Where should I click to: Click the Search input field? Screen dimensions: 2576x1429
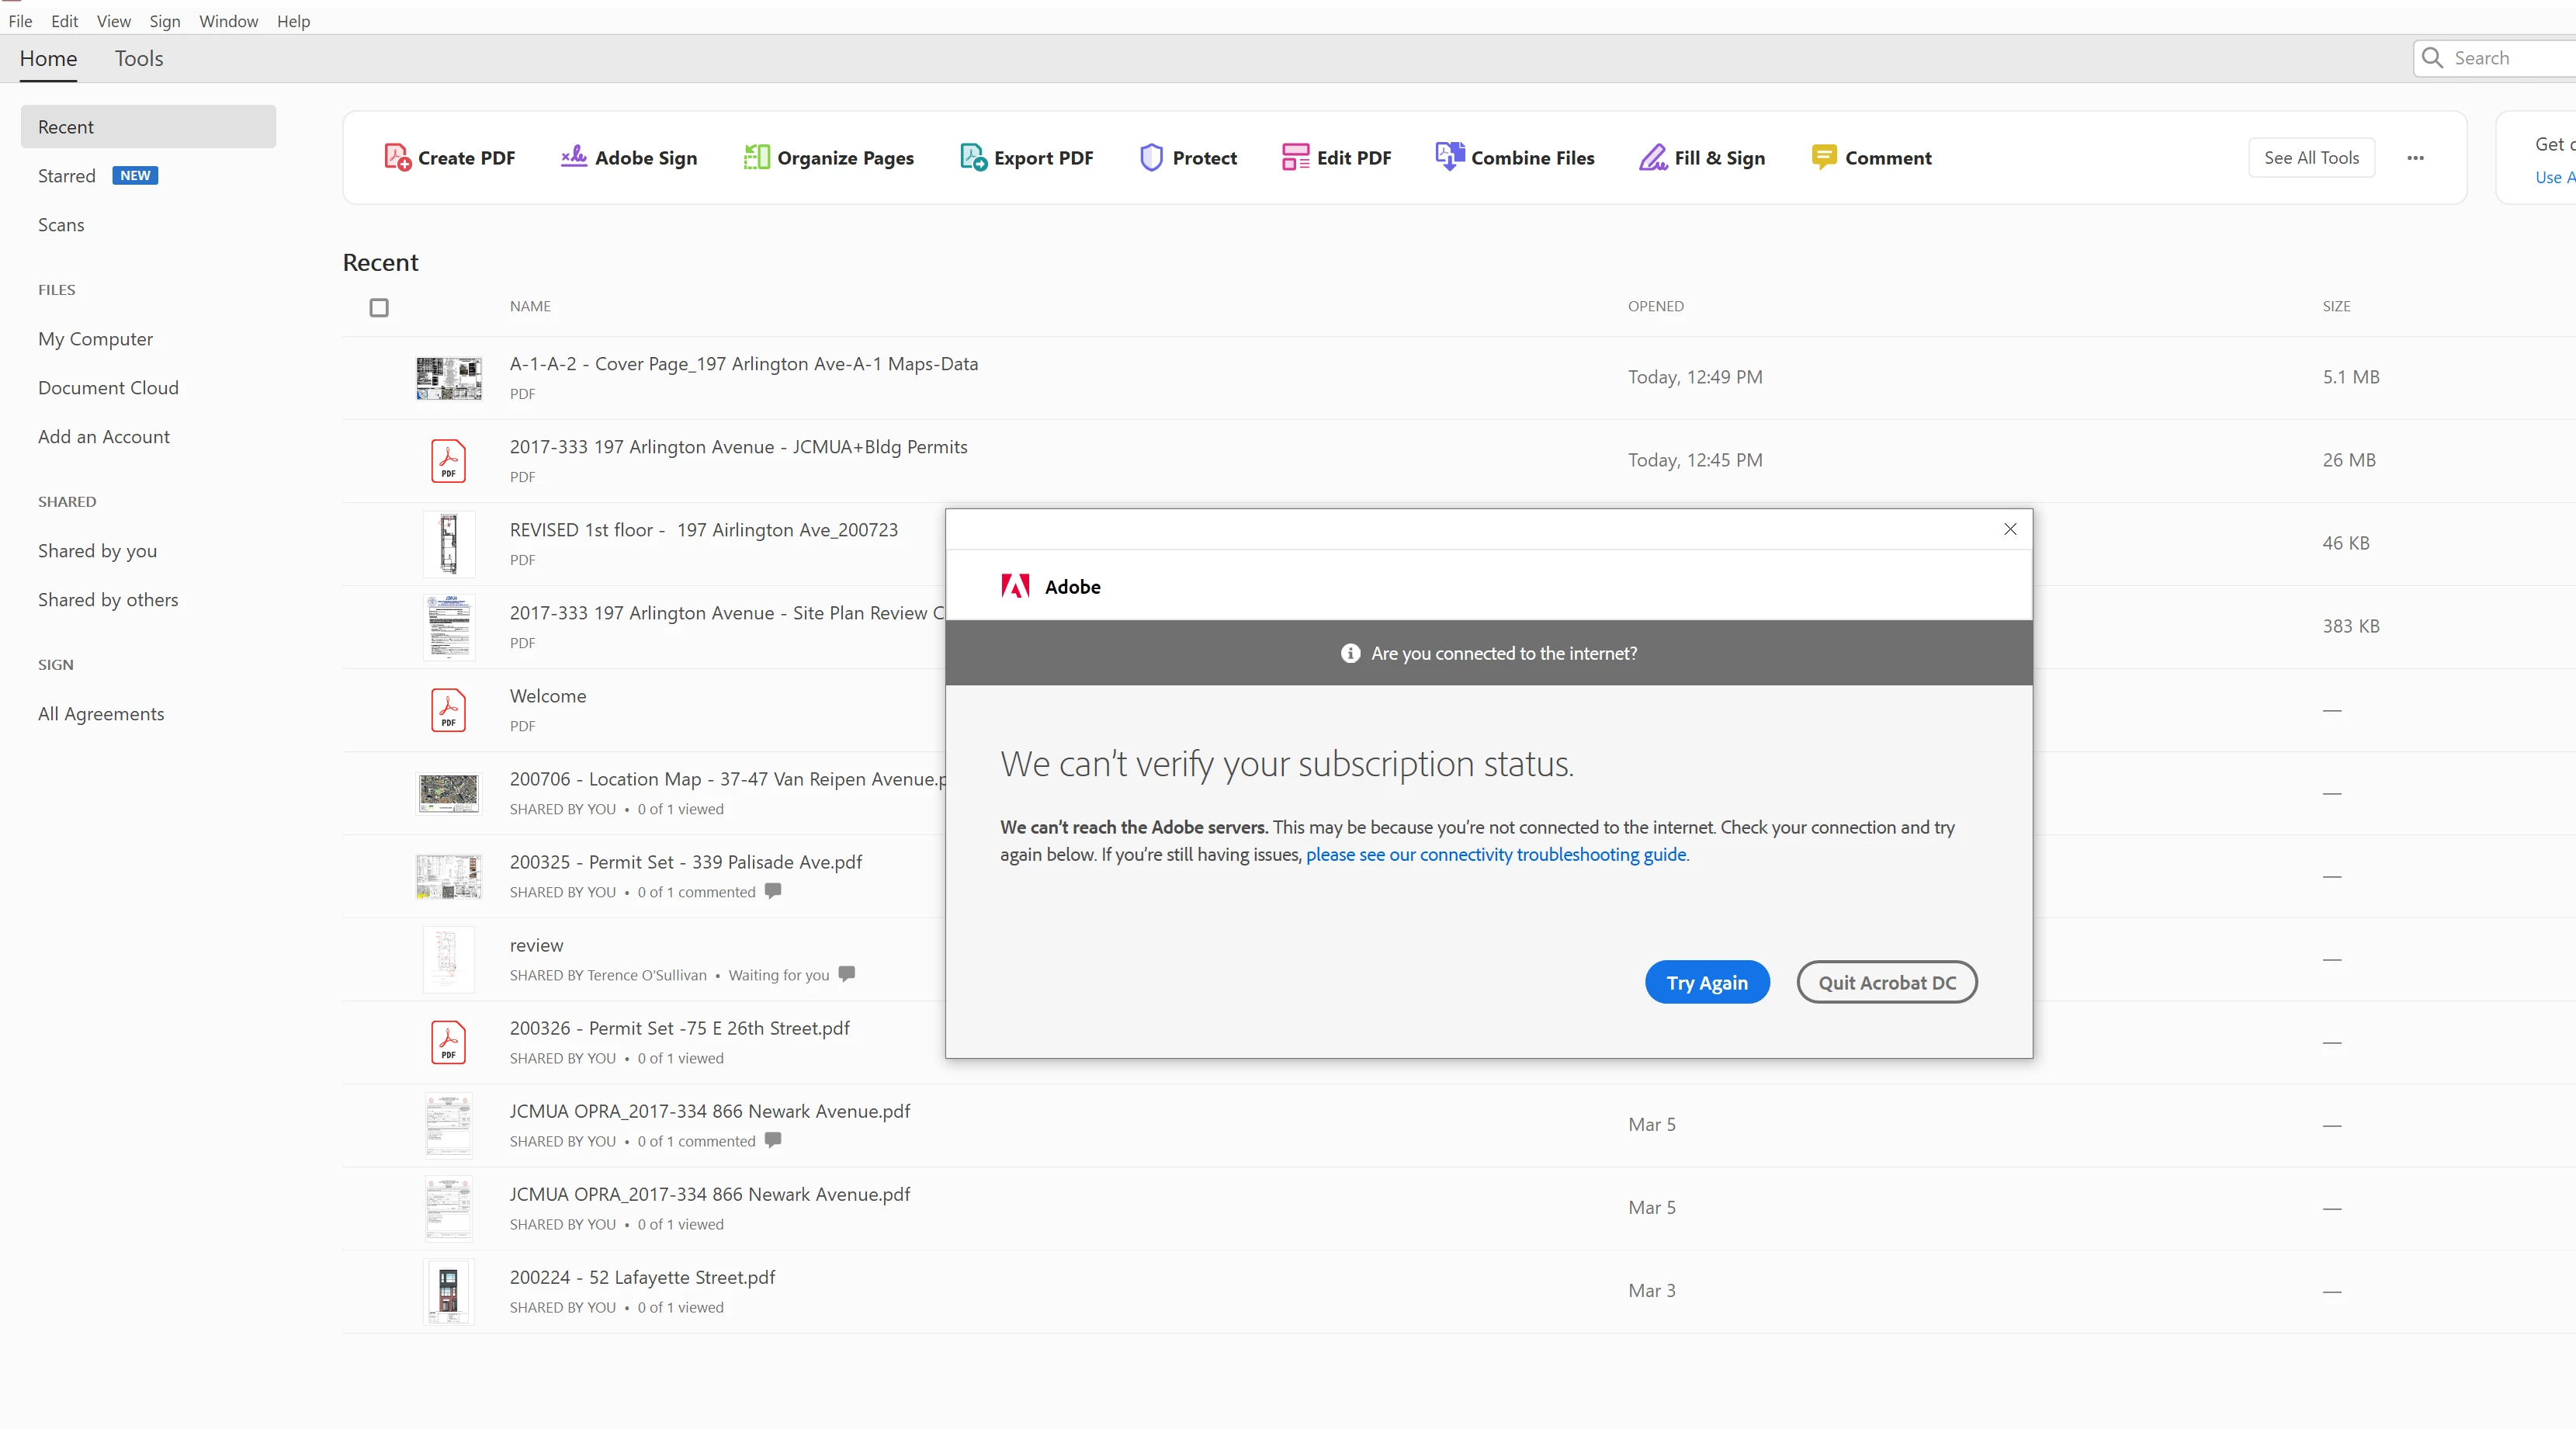pyautogui.click(x=2500, y=58)
